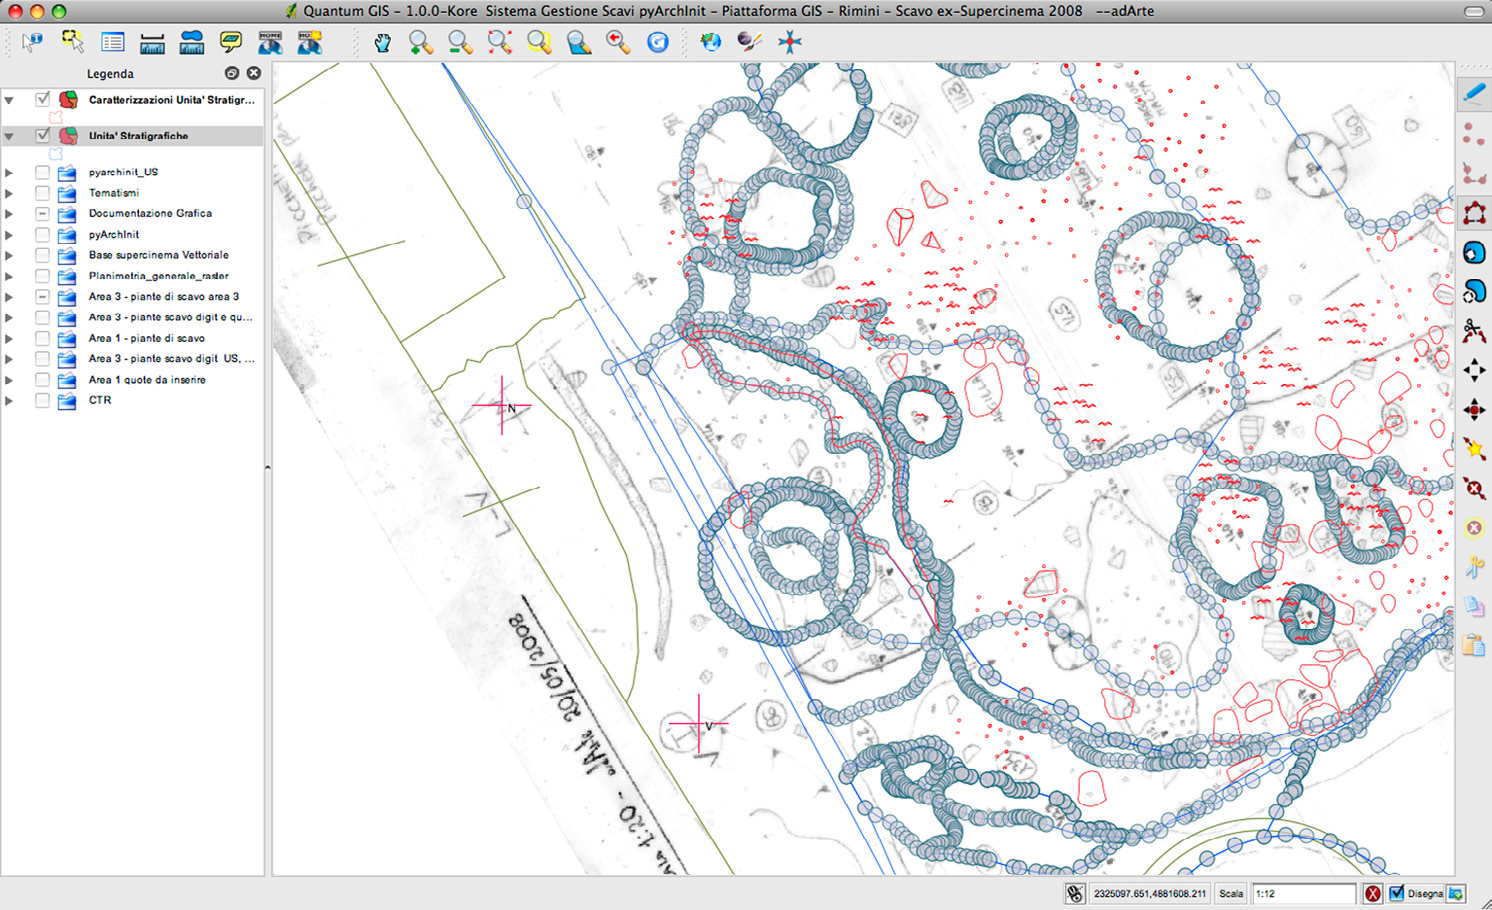The image size is (1492, 910).
Task: Check the Planimetria_generale_raster checkbox
Action: [x=42, y=276]
